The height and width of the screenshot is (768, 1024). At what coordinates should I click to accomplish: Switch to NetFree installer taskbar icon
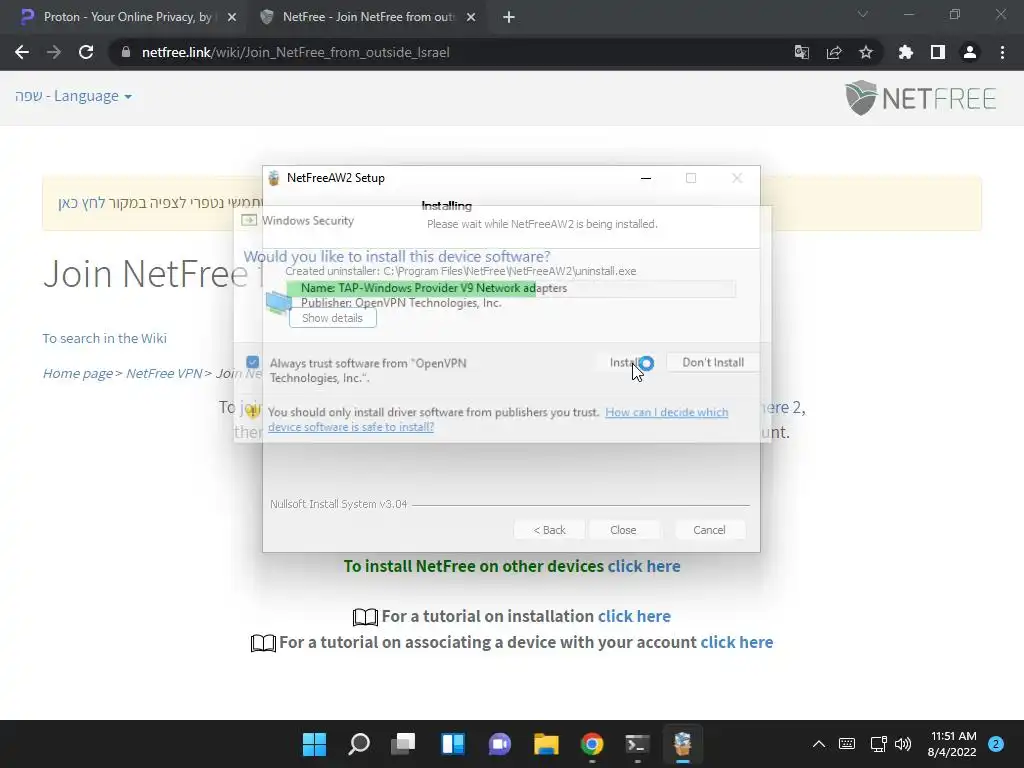tap(682, 744)
